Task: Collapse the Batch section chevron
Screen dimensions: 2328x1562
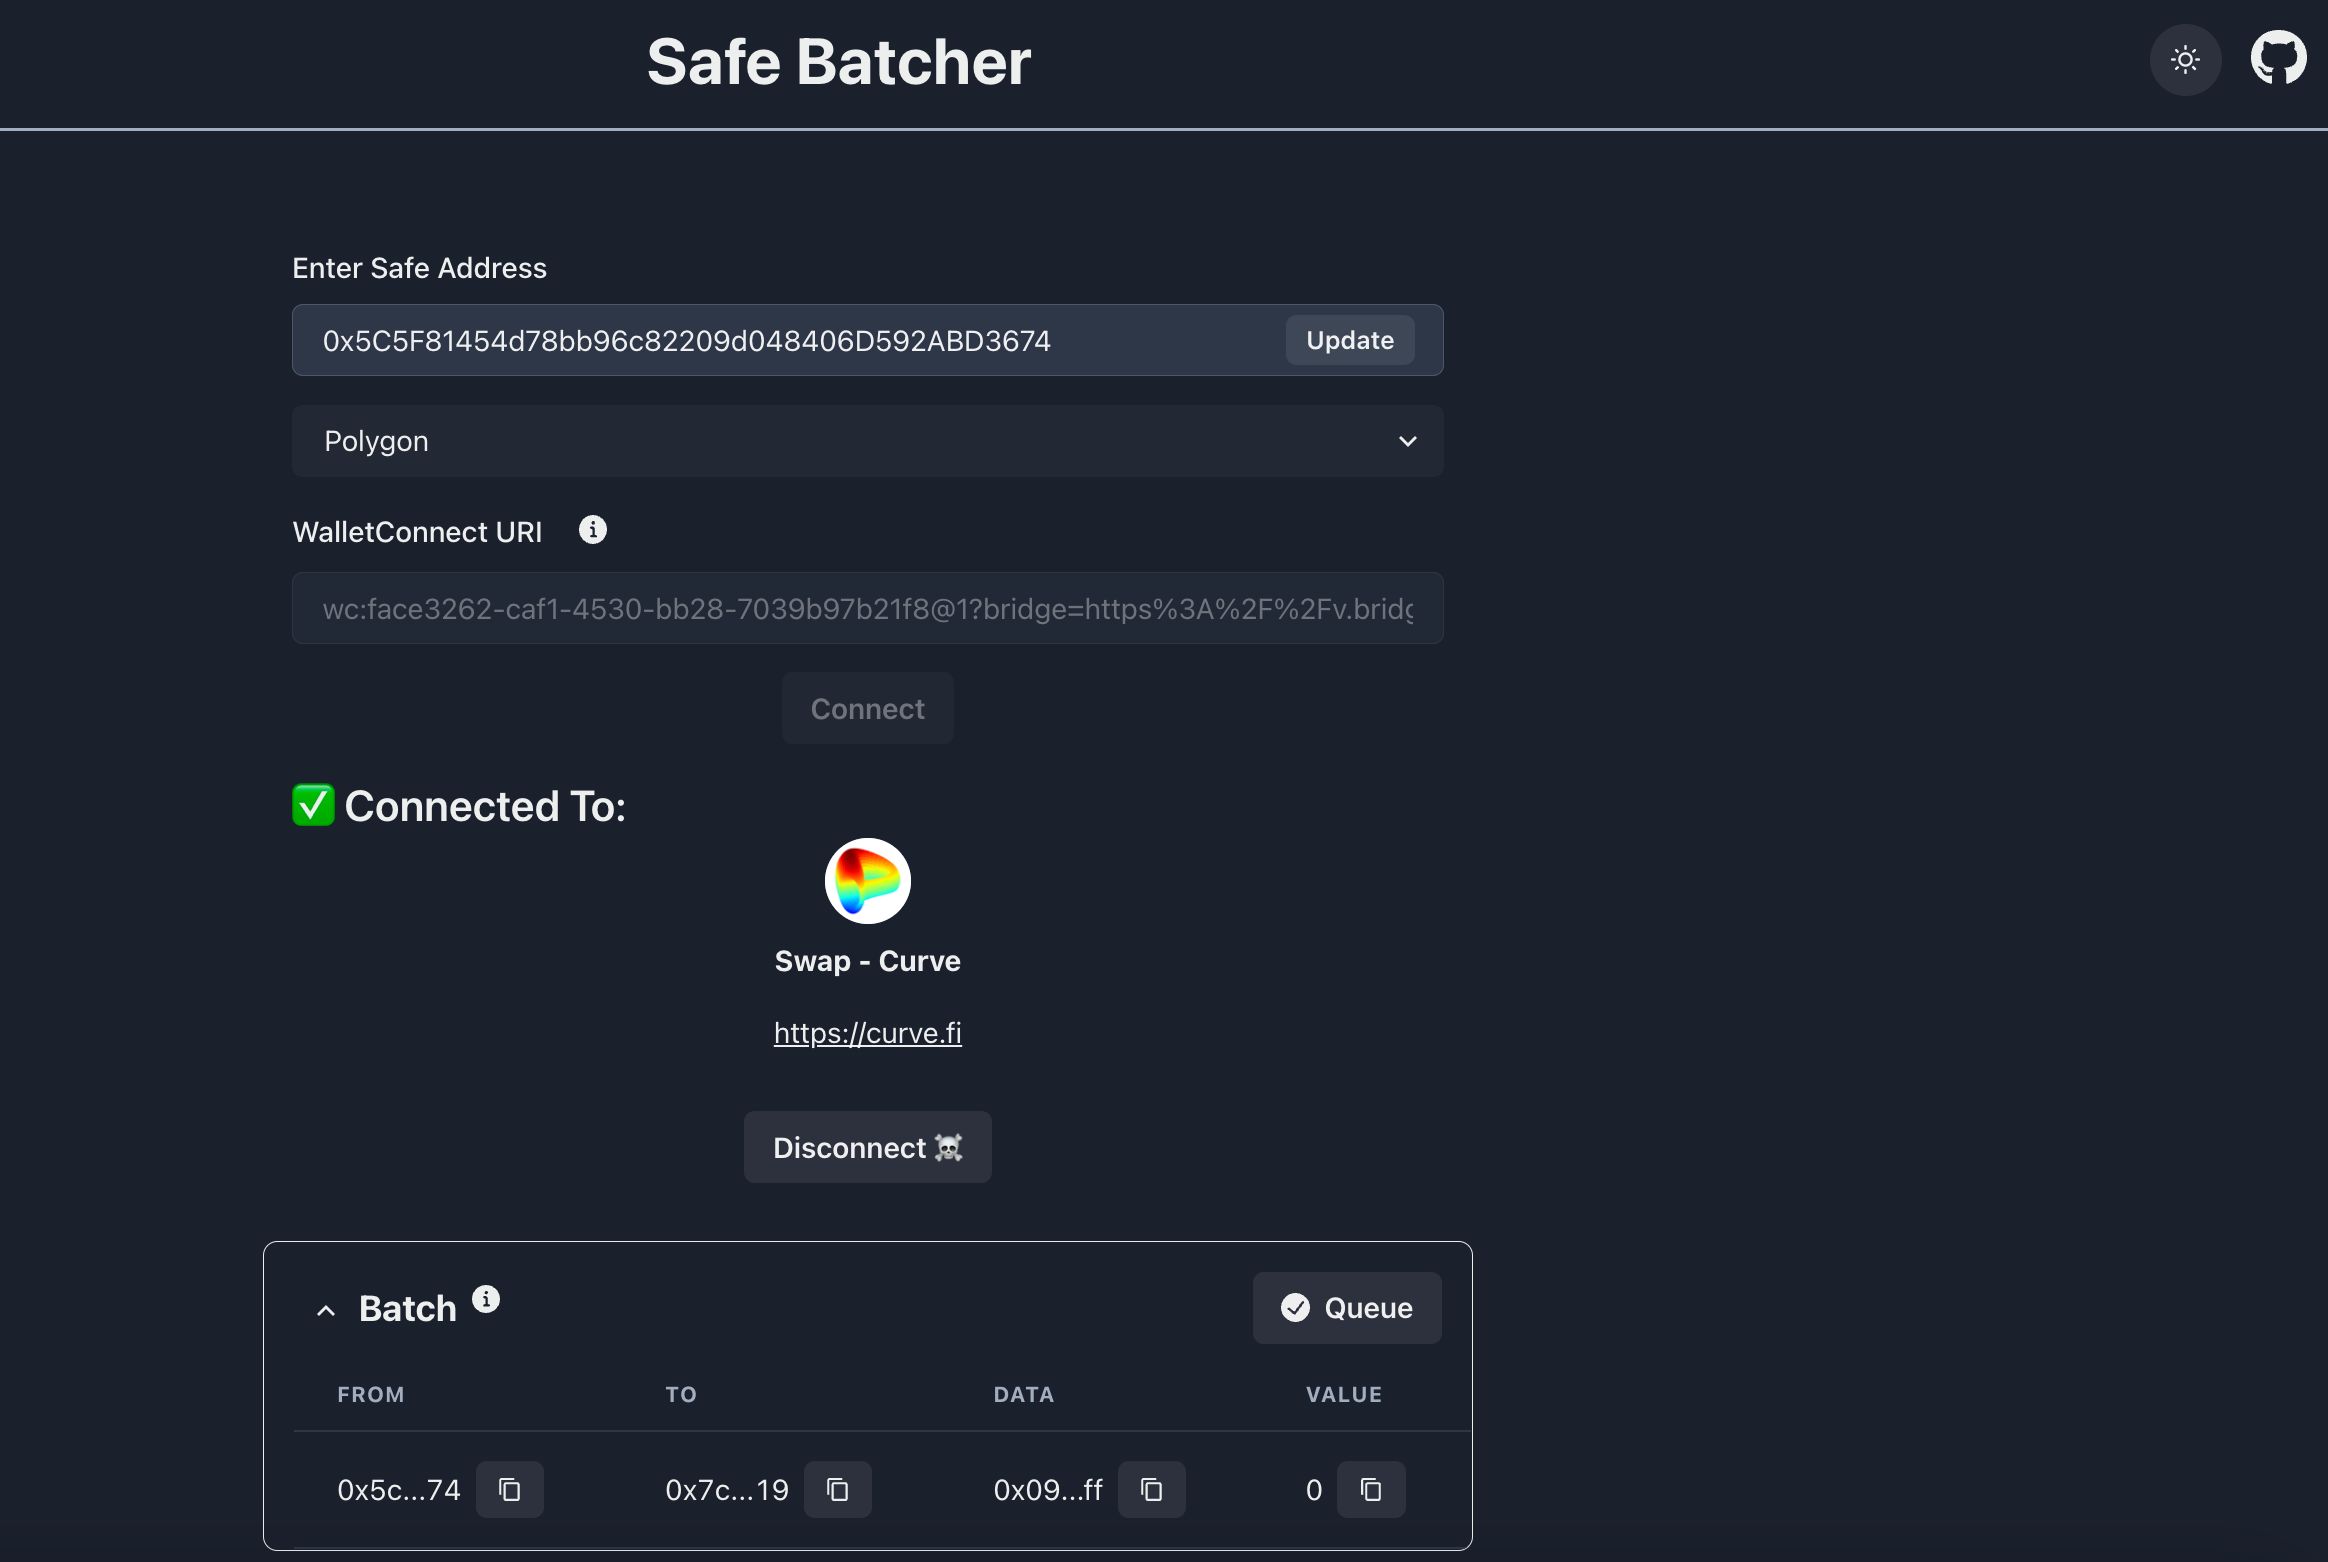Action: pyautogui.click(x=325, y=1310)
